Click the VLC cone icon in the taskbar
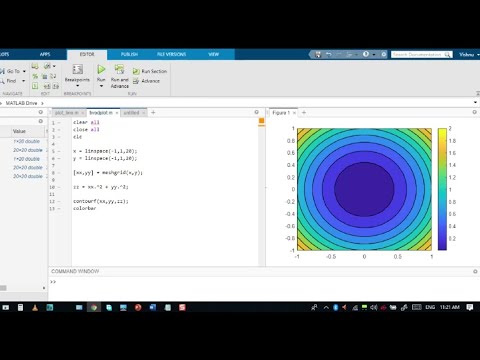This screenshot has width=480, height=360. point(35,308)
